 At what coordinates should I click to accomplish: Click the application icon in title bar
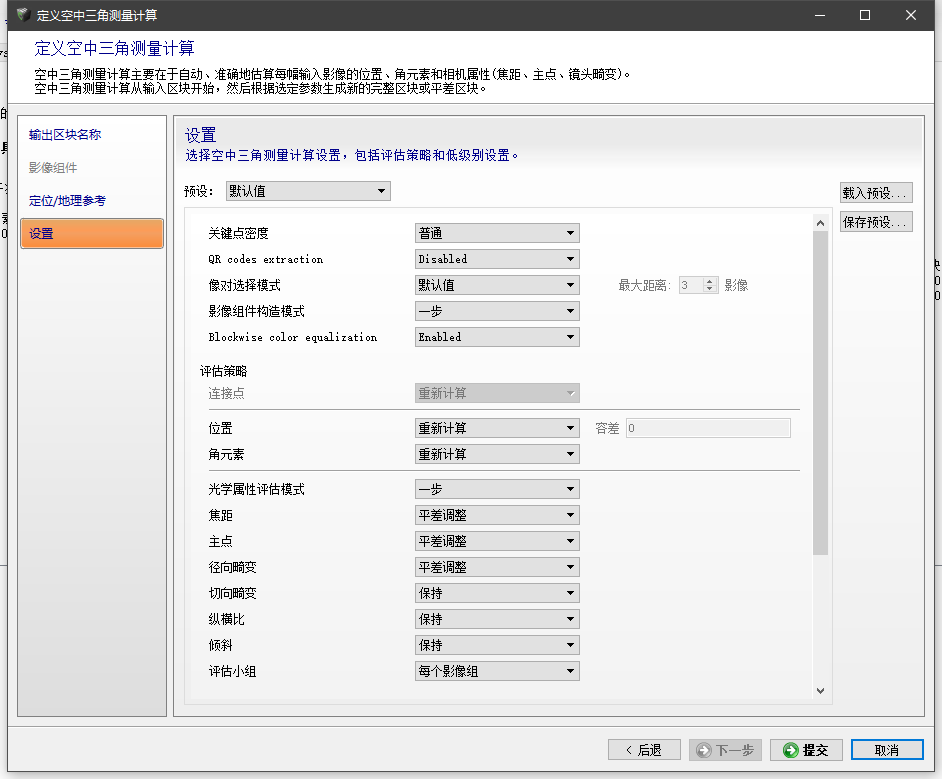[x=21, y=15]
